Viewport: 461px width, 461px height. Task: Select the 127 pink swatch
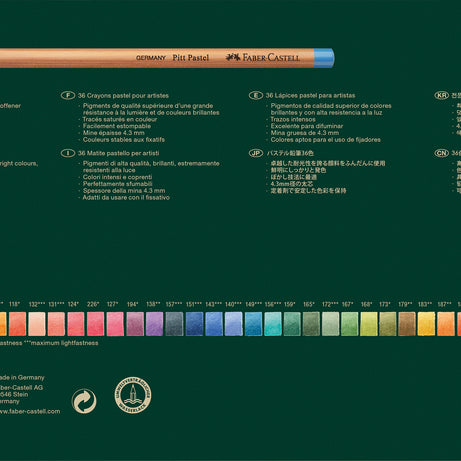115,324
